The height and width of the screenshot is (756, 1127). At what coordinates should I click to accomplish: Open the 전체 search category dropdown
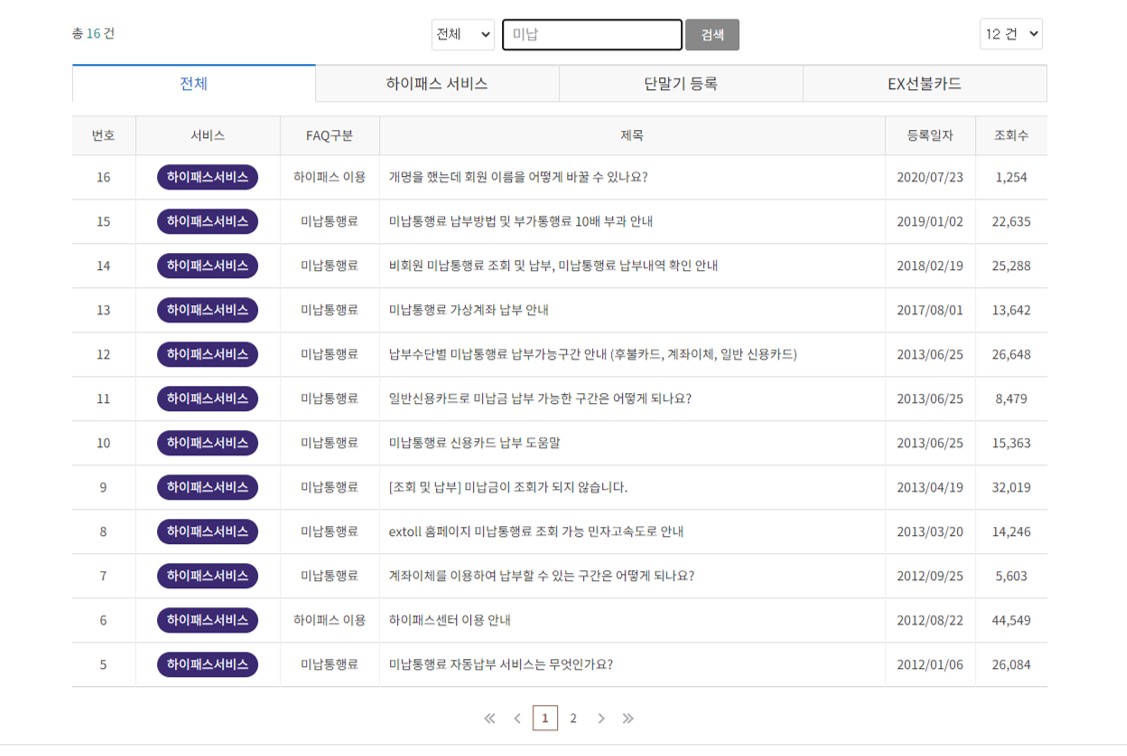(x=463, y=34)
